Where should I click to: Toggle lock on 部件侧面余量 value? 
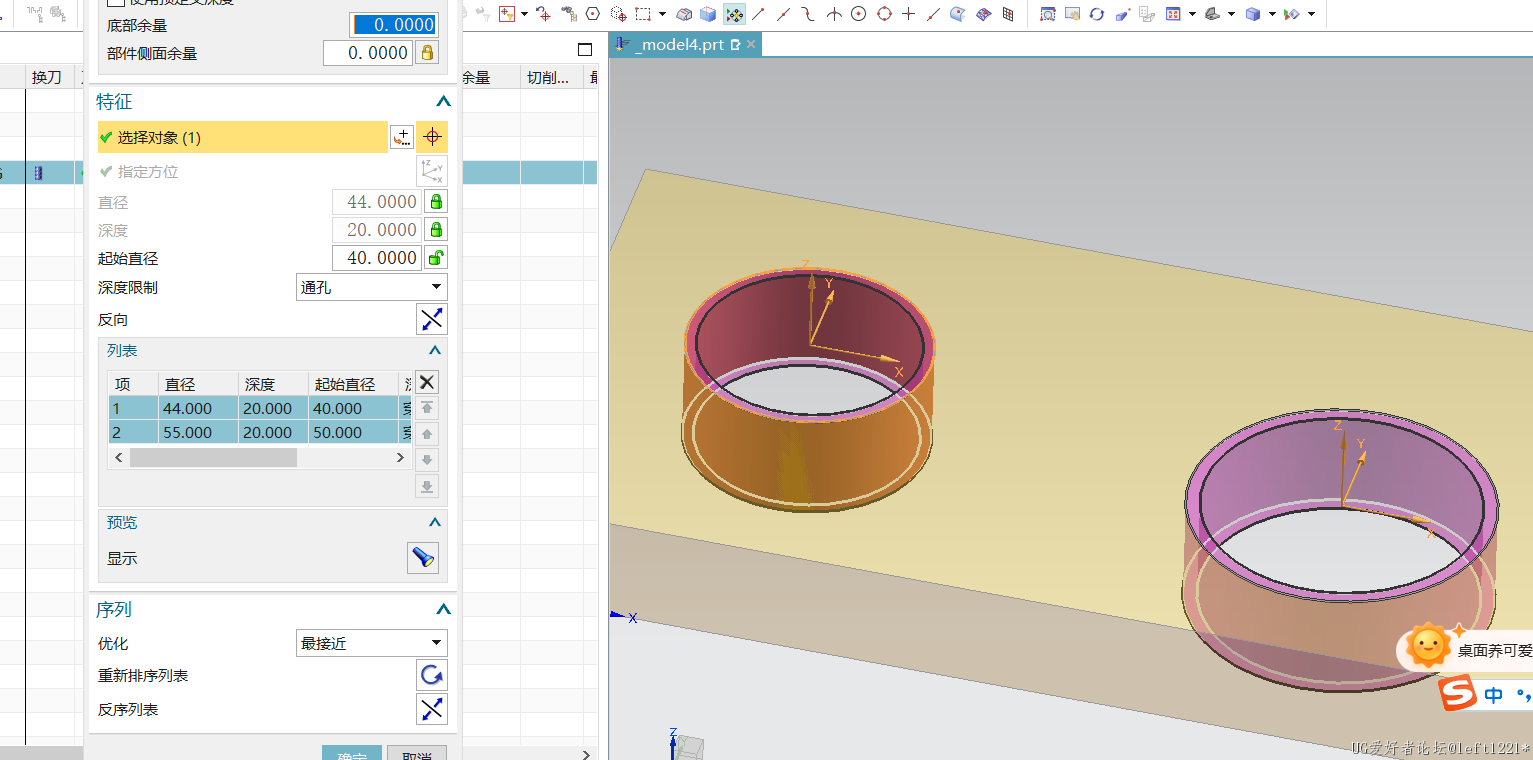(x=427, y=53)
